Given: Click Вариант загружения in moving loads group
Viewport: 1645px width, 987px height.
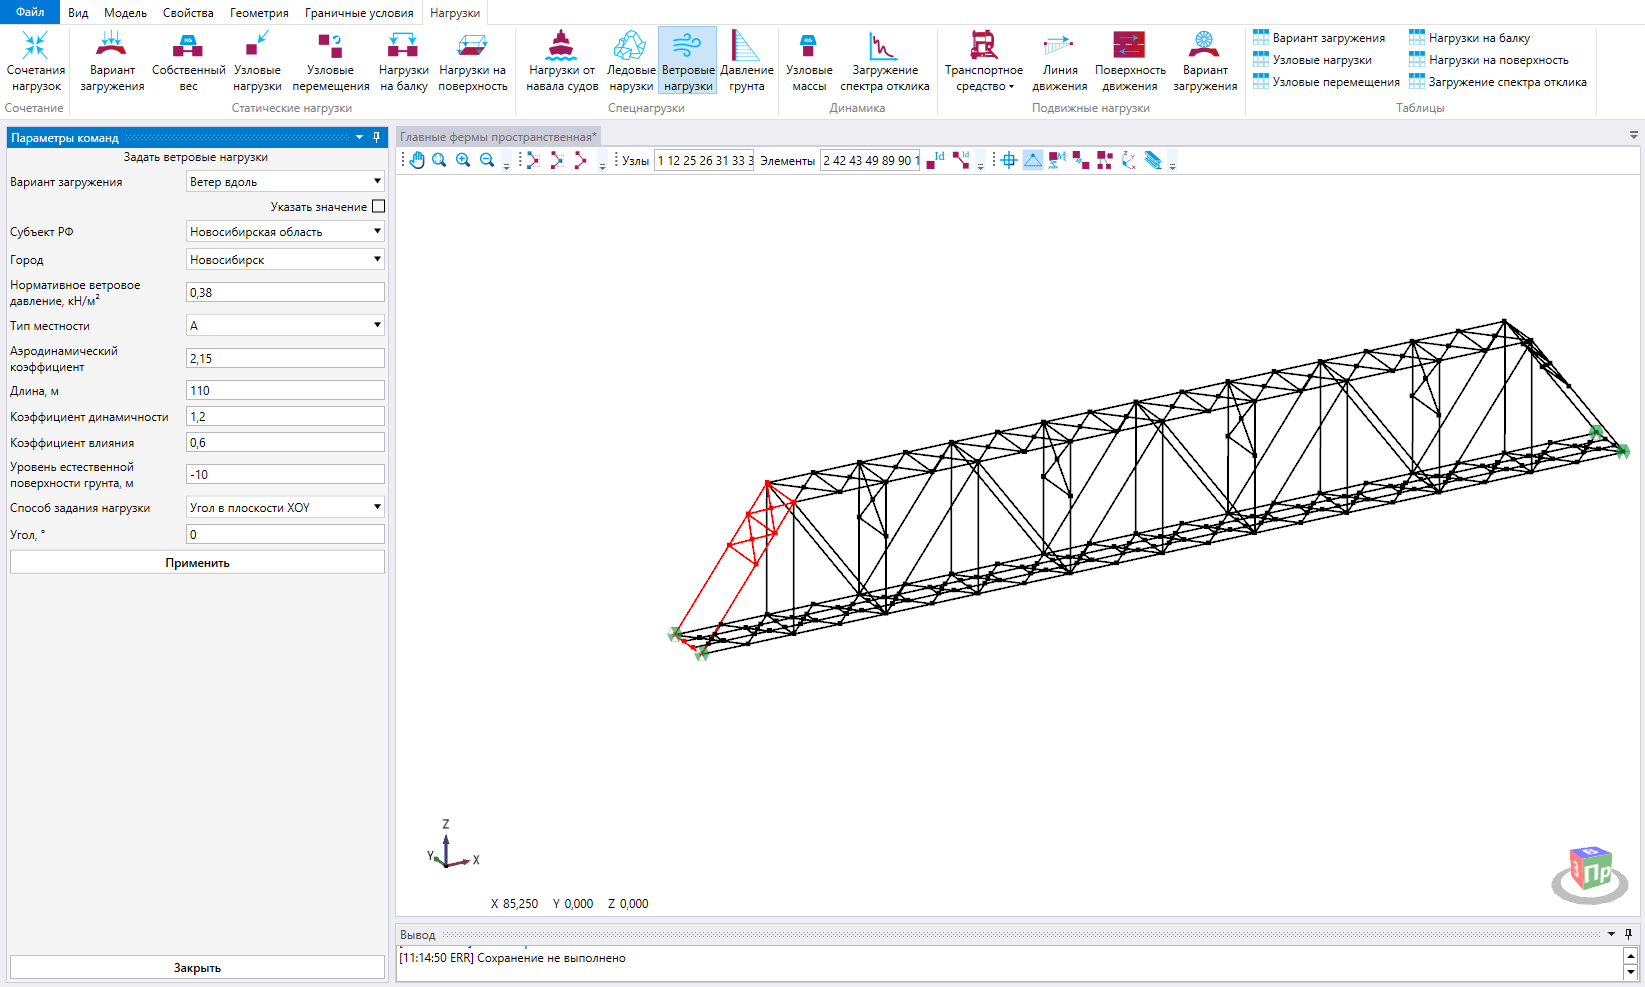Looking at the screenshot, I should (1205, 61).
